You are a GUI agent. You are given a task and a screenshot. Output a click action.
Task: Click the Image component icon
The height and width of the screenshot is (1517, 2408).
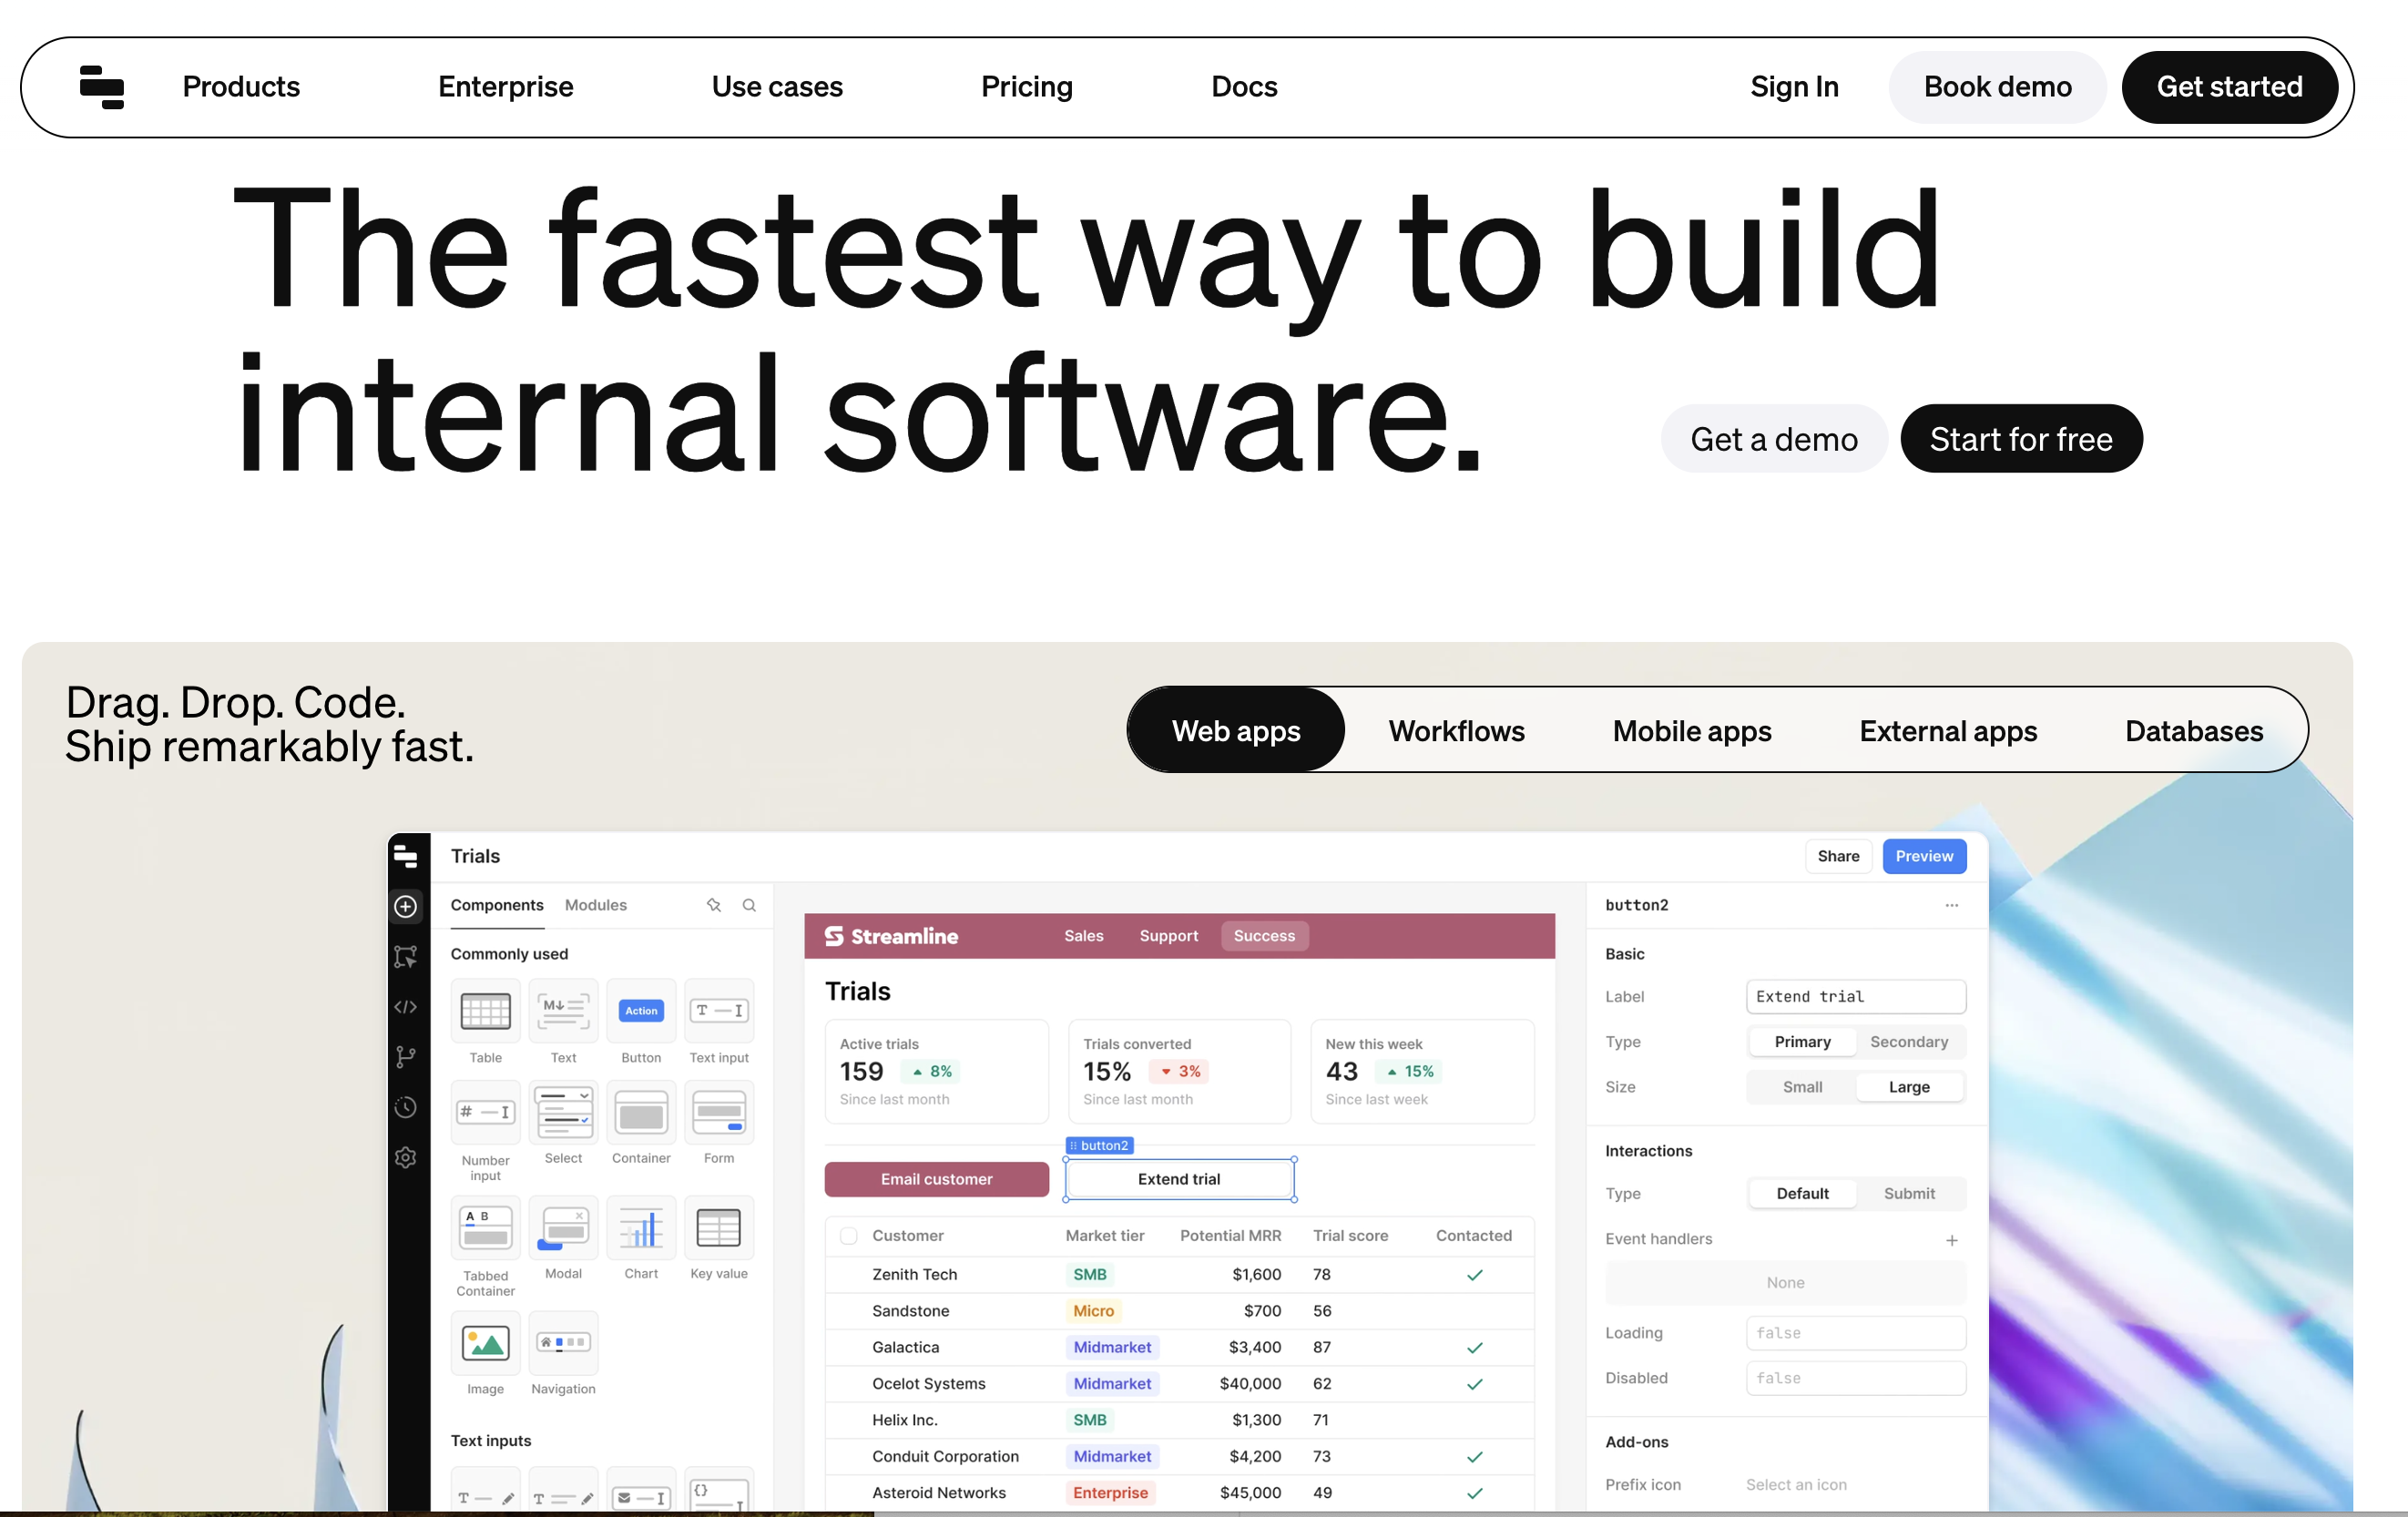485,1345
